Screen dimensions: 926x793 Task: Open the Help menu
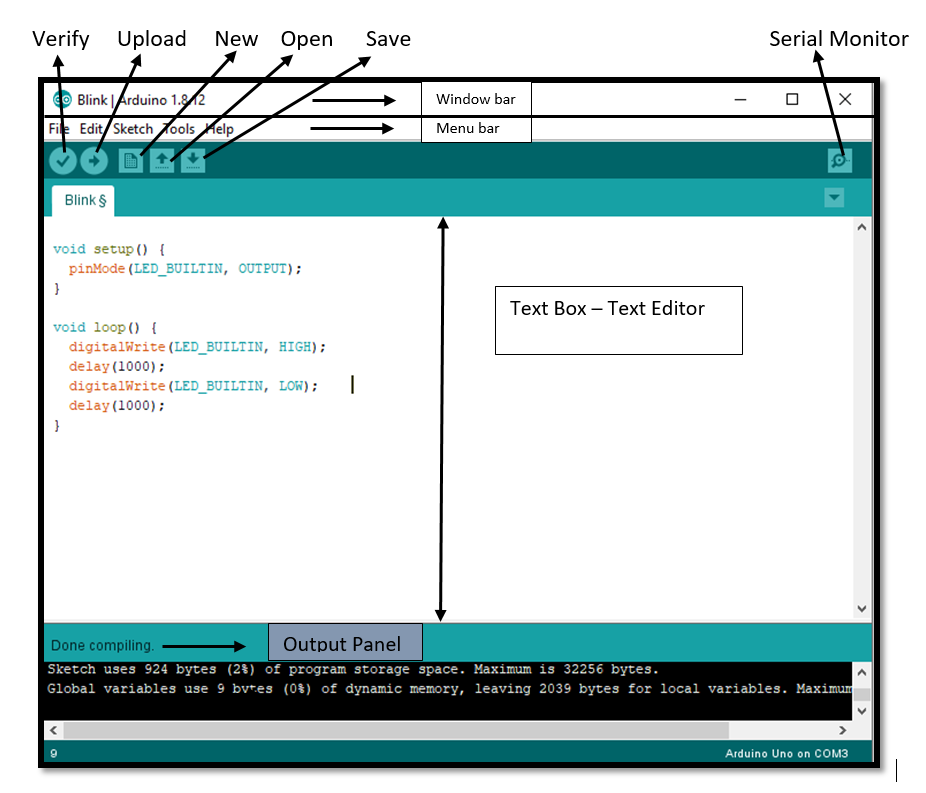(x=220, y=129)
